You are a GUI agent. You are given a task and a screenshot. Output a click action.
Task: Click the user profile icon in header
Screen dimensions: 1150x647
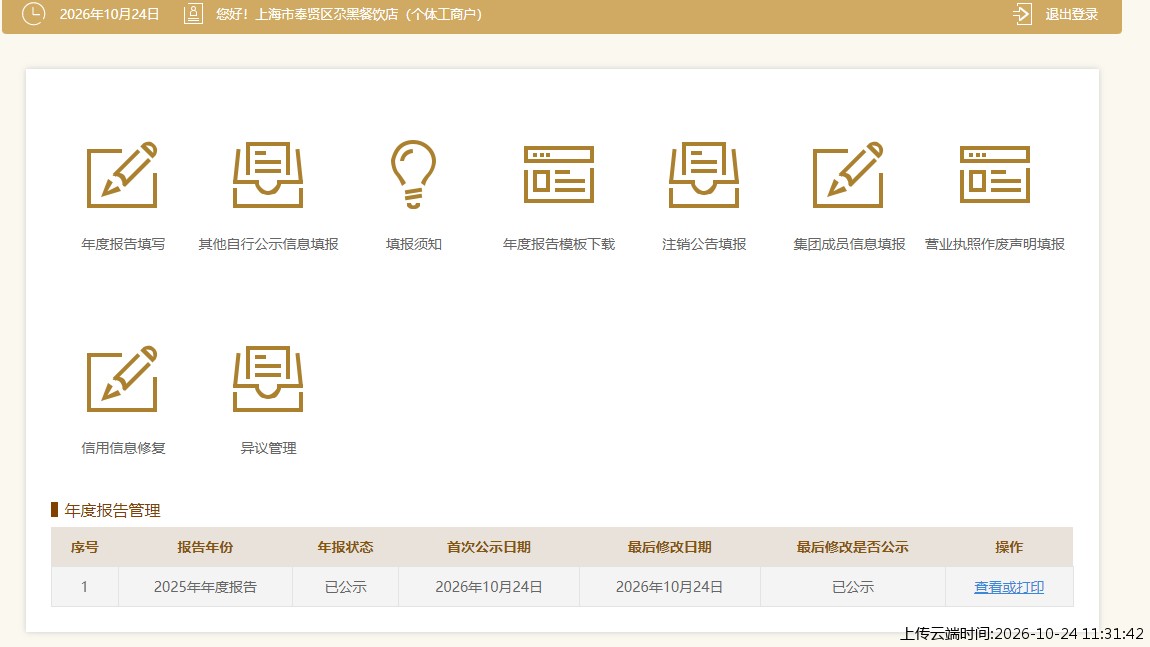pos(193,14)
